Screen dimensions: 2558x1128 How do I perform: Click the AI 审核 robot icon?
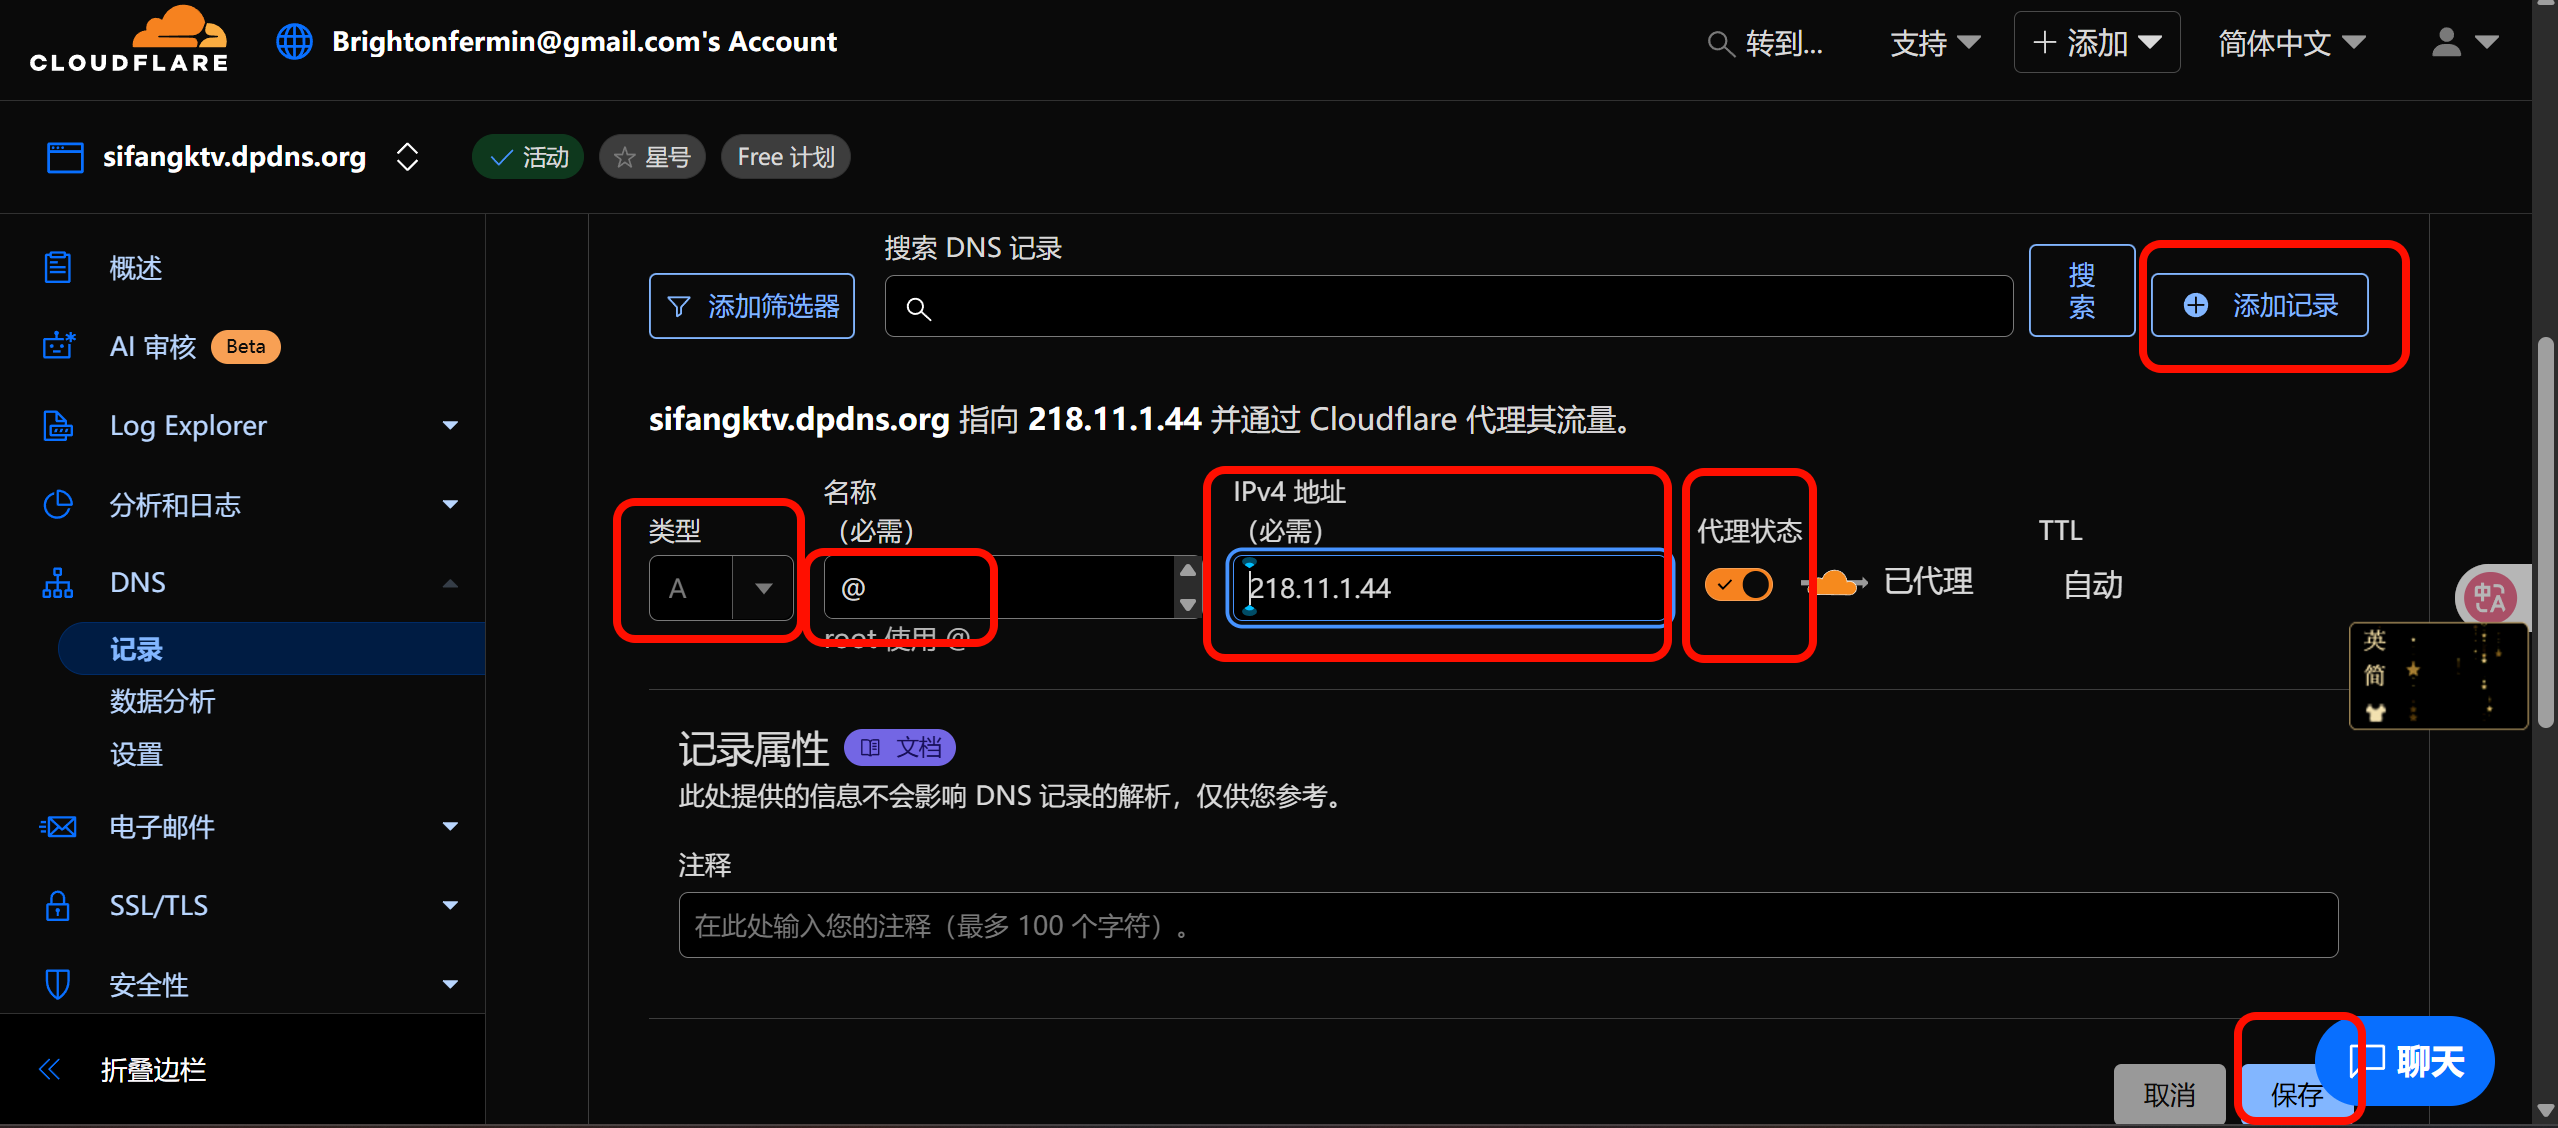coord(58,346)
